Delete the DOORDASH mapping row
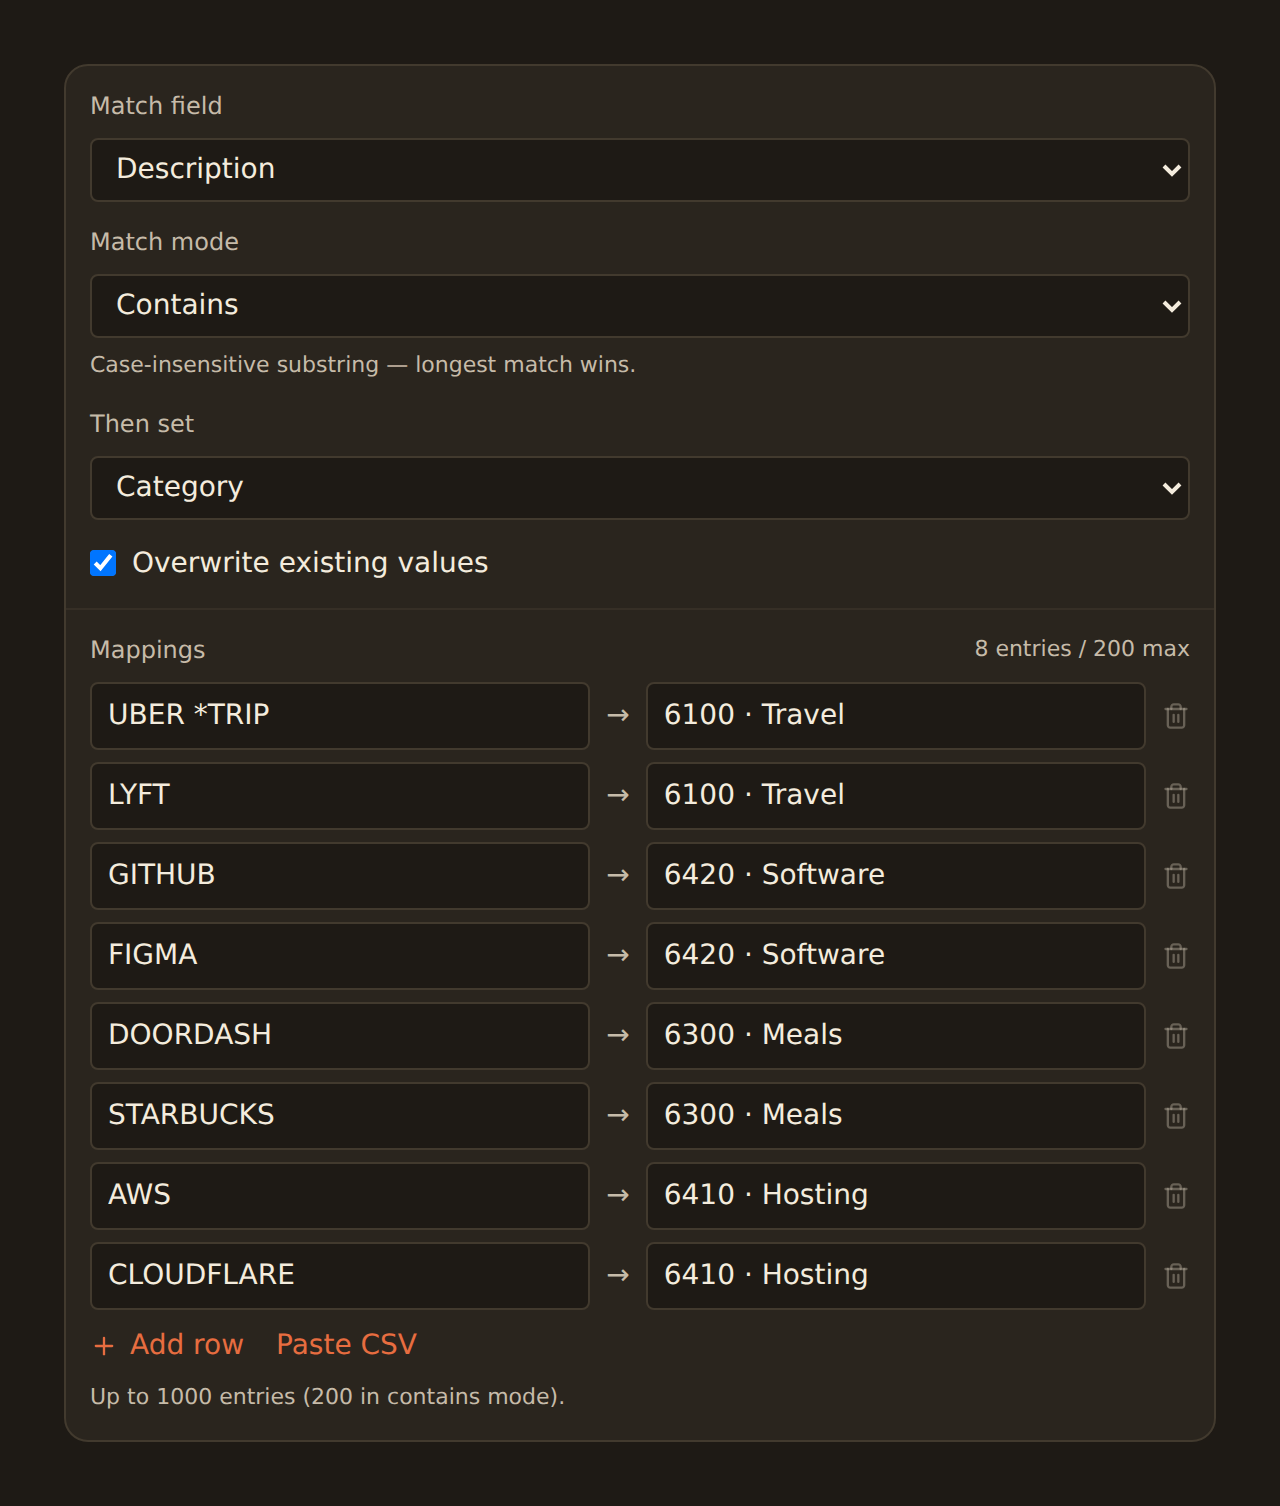This screenshot has height=1506, width=1280. (1176, 1036)
